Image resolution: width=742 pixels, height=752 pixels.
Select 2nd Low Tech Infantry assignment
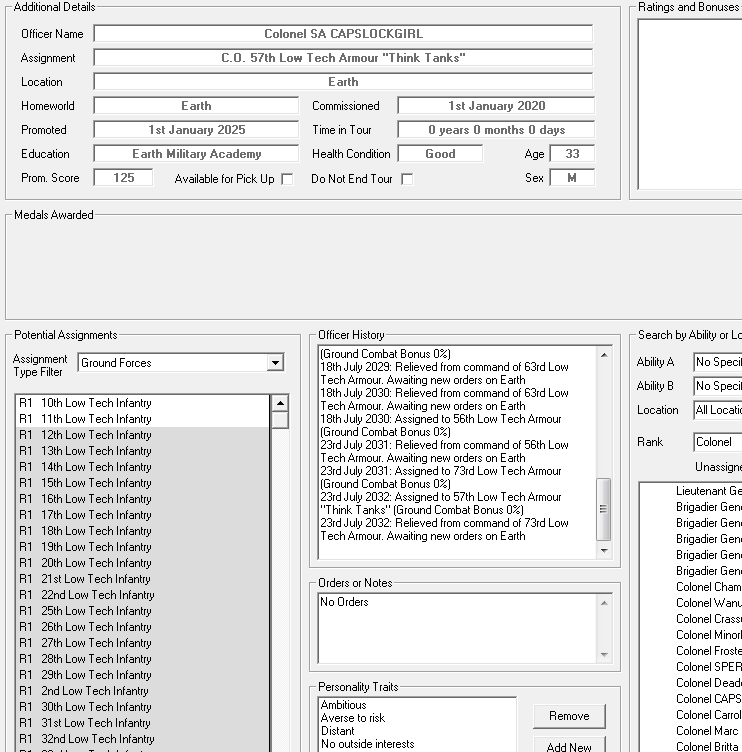click(142, 691)
